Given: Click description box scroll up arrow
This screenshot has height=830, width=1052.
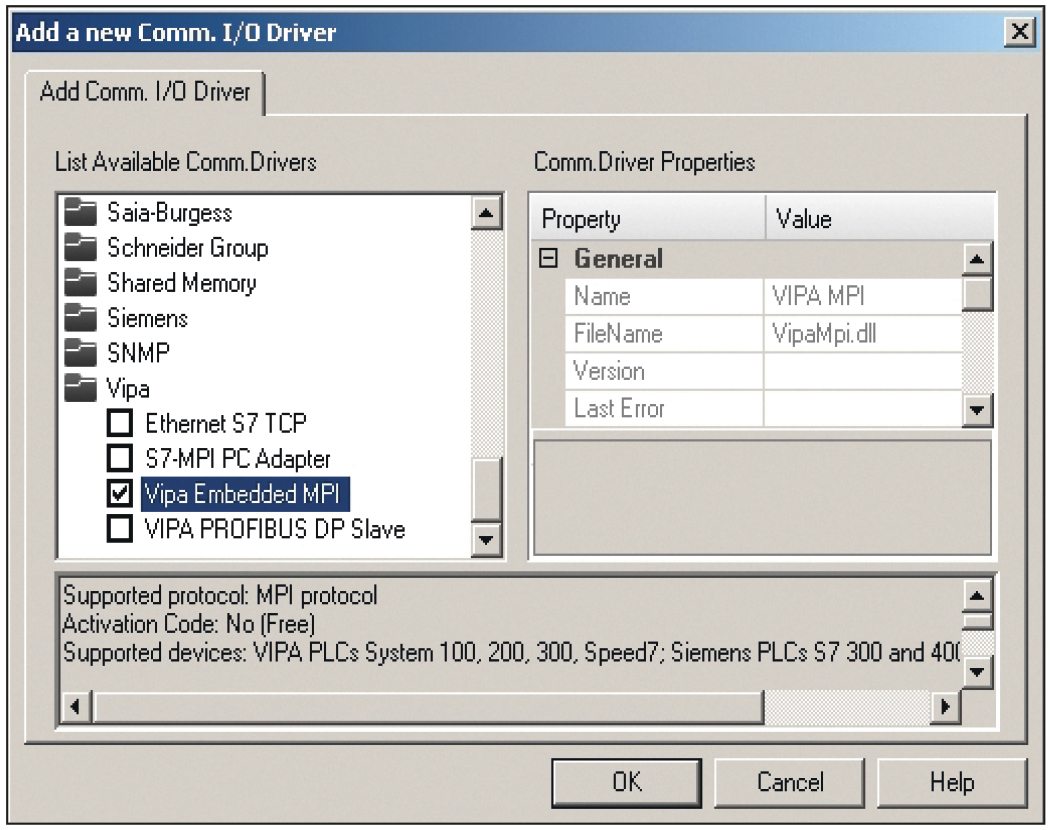Looking at the screenshot, I should point(978,595).
